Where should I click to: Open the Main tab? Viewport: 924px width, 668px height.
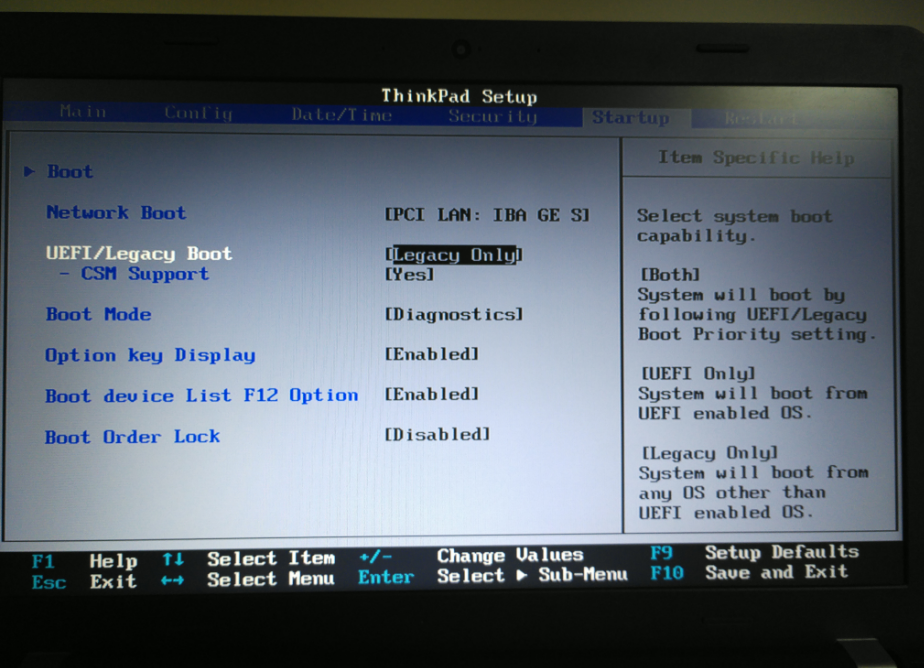83,111
